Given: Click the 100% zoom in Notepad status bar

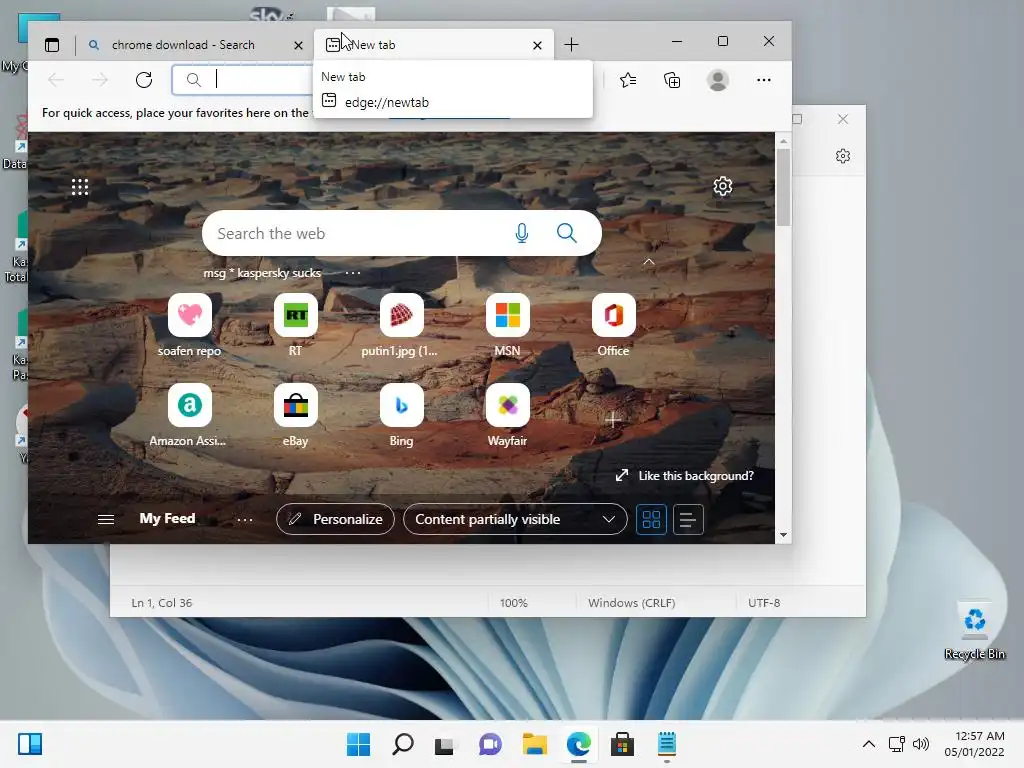Looking at the screenshot, I should coord(513,603).
